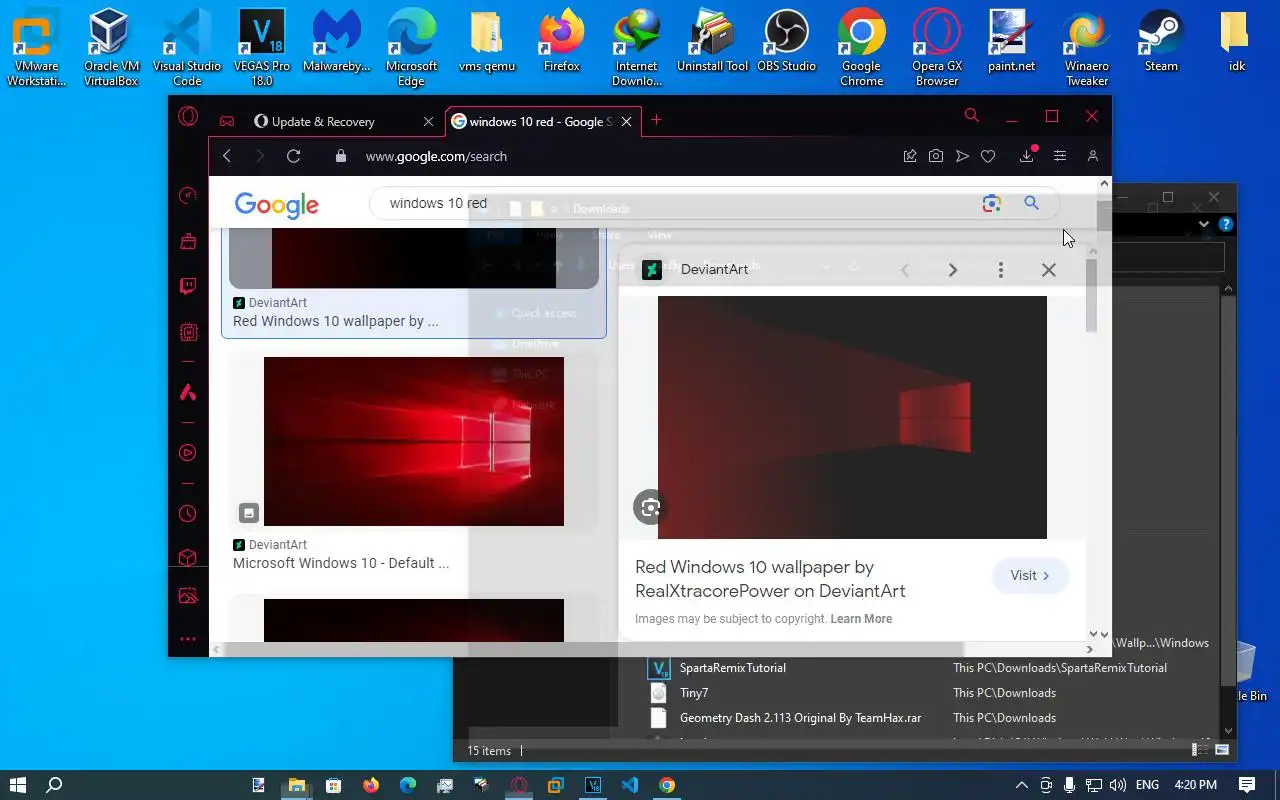Viewport: 1280px width, 800px height.
Task: Search by image with Google Lens icon
Action: [x=991, y=203]
